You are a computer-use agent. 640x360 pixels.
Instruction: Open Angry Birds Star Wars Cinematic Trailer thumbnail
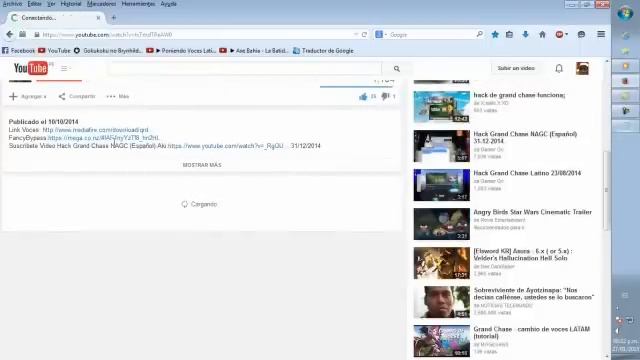(442, 224)
